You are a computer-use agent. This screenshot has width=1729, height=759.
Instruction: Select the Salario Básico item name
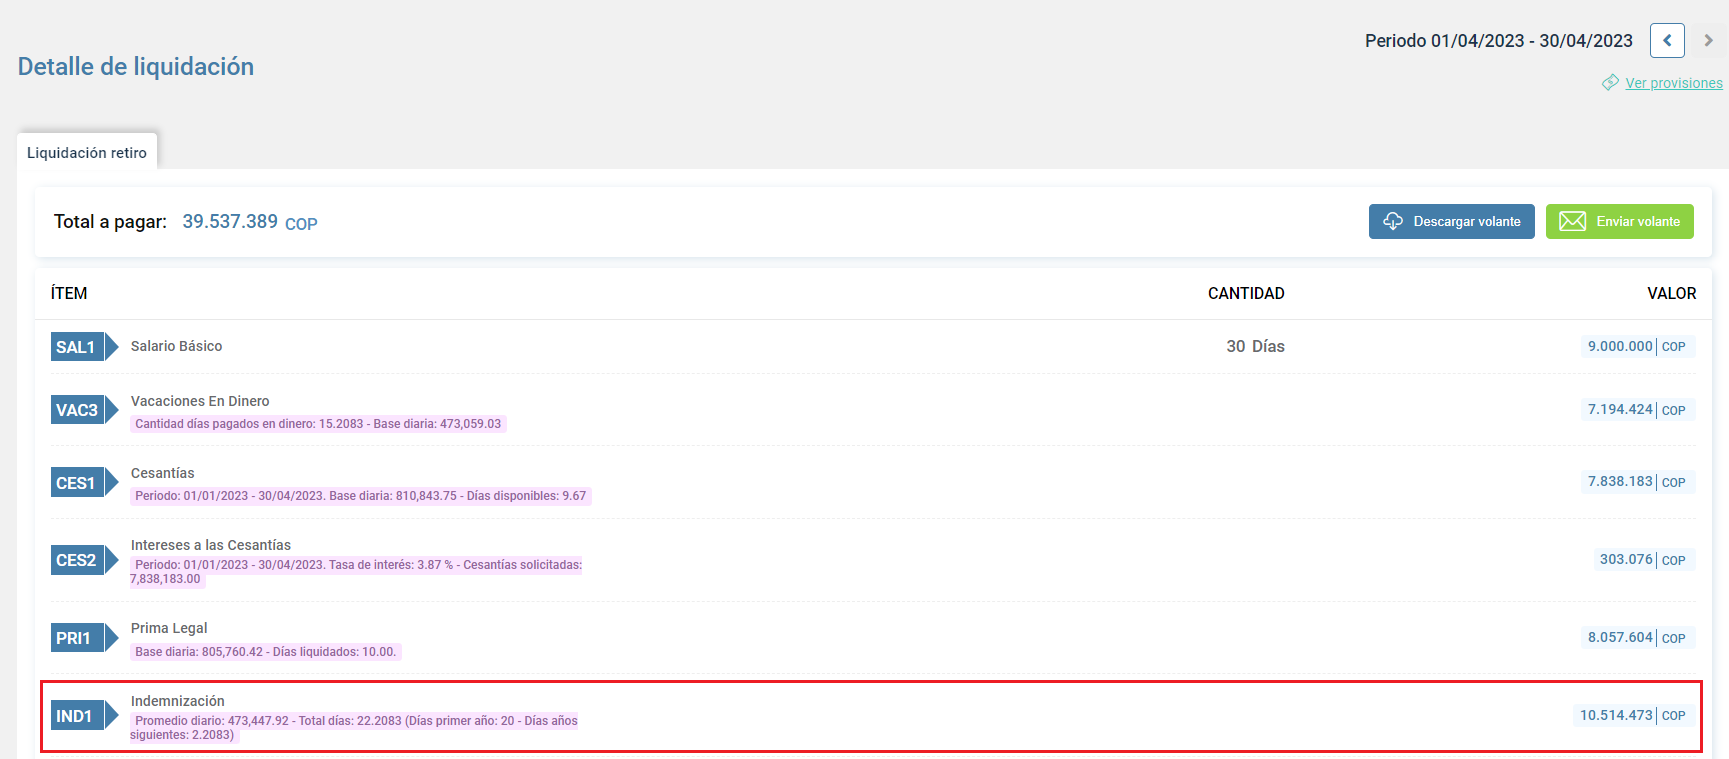[176, 346]
